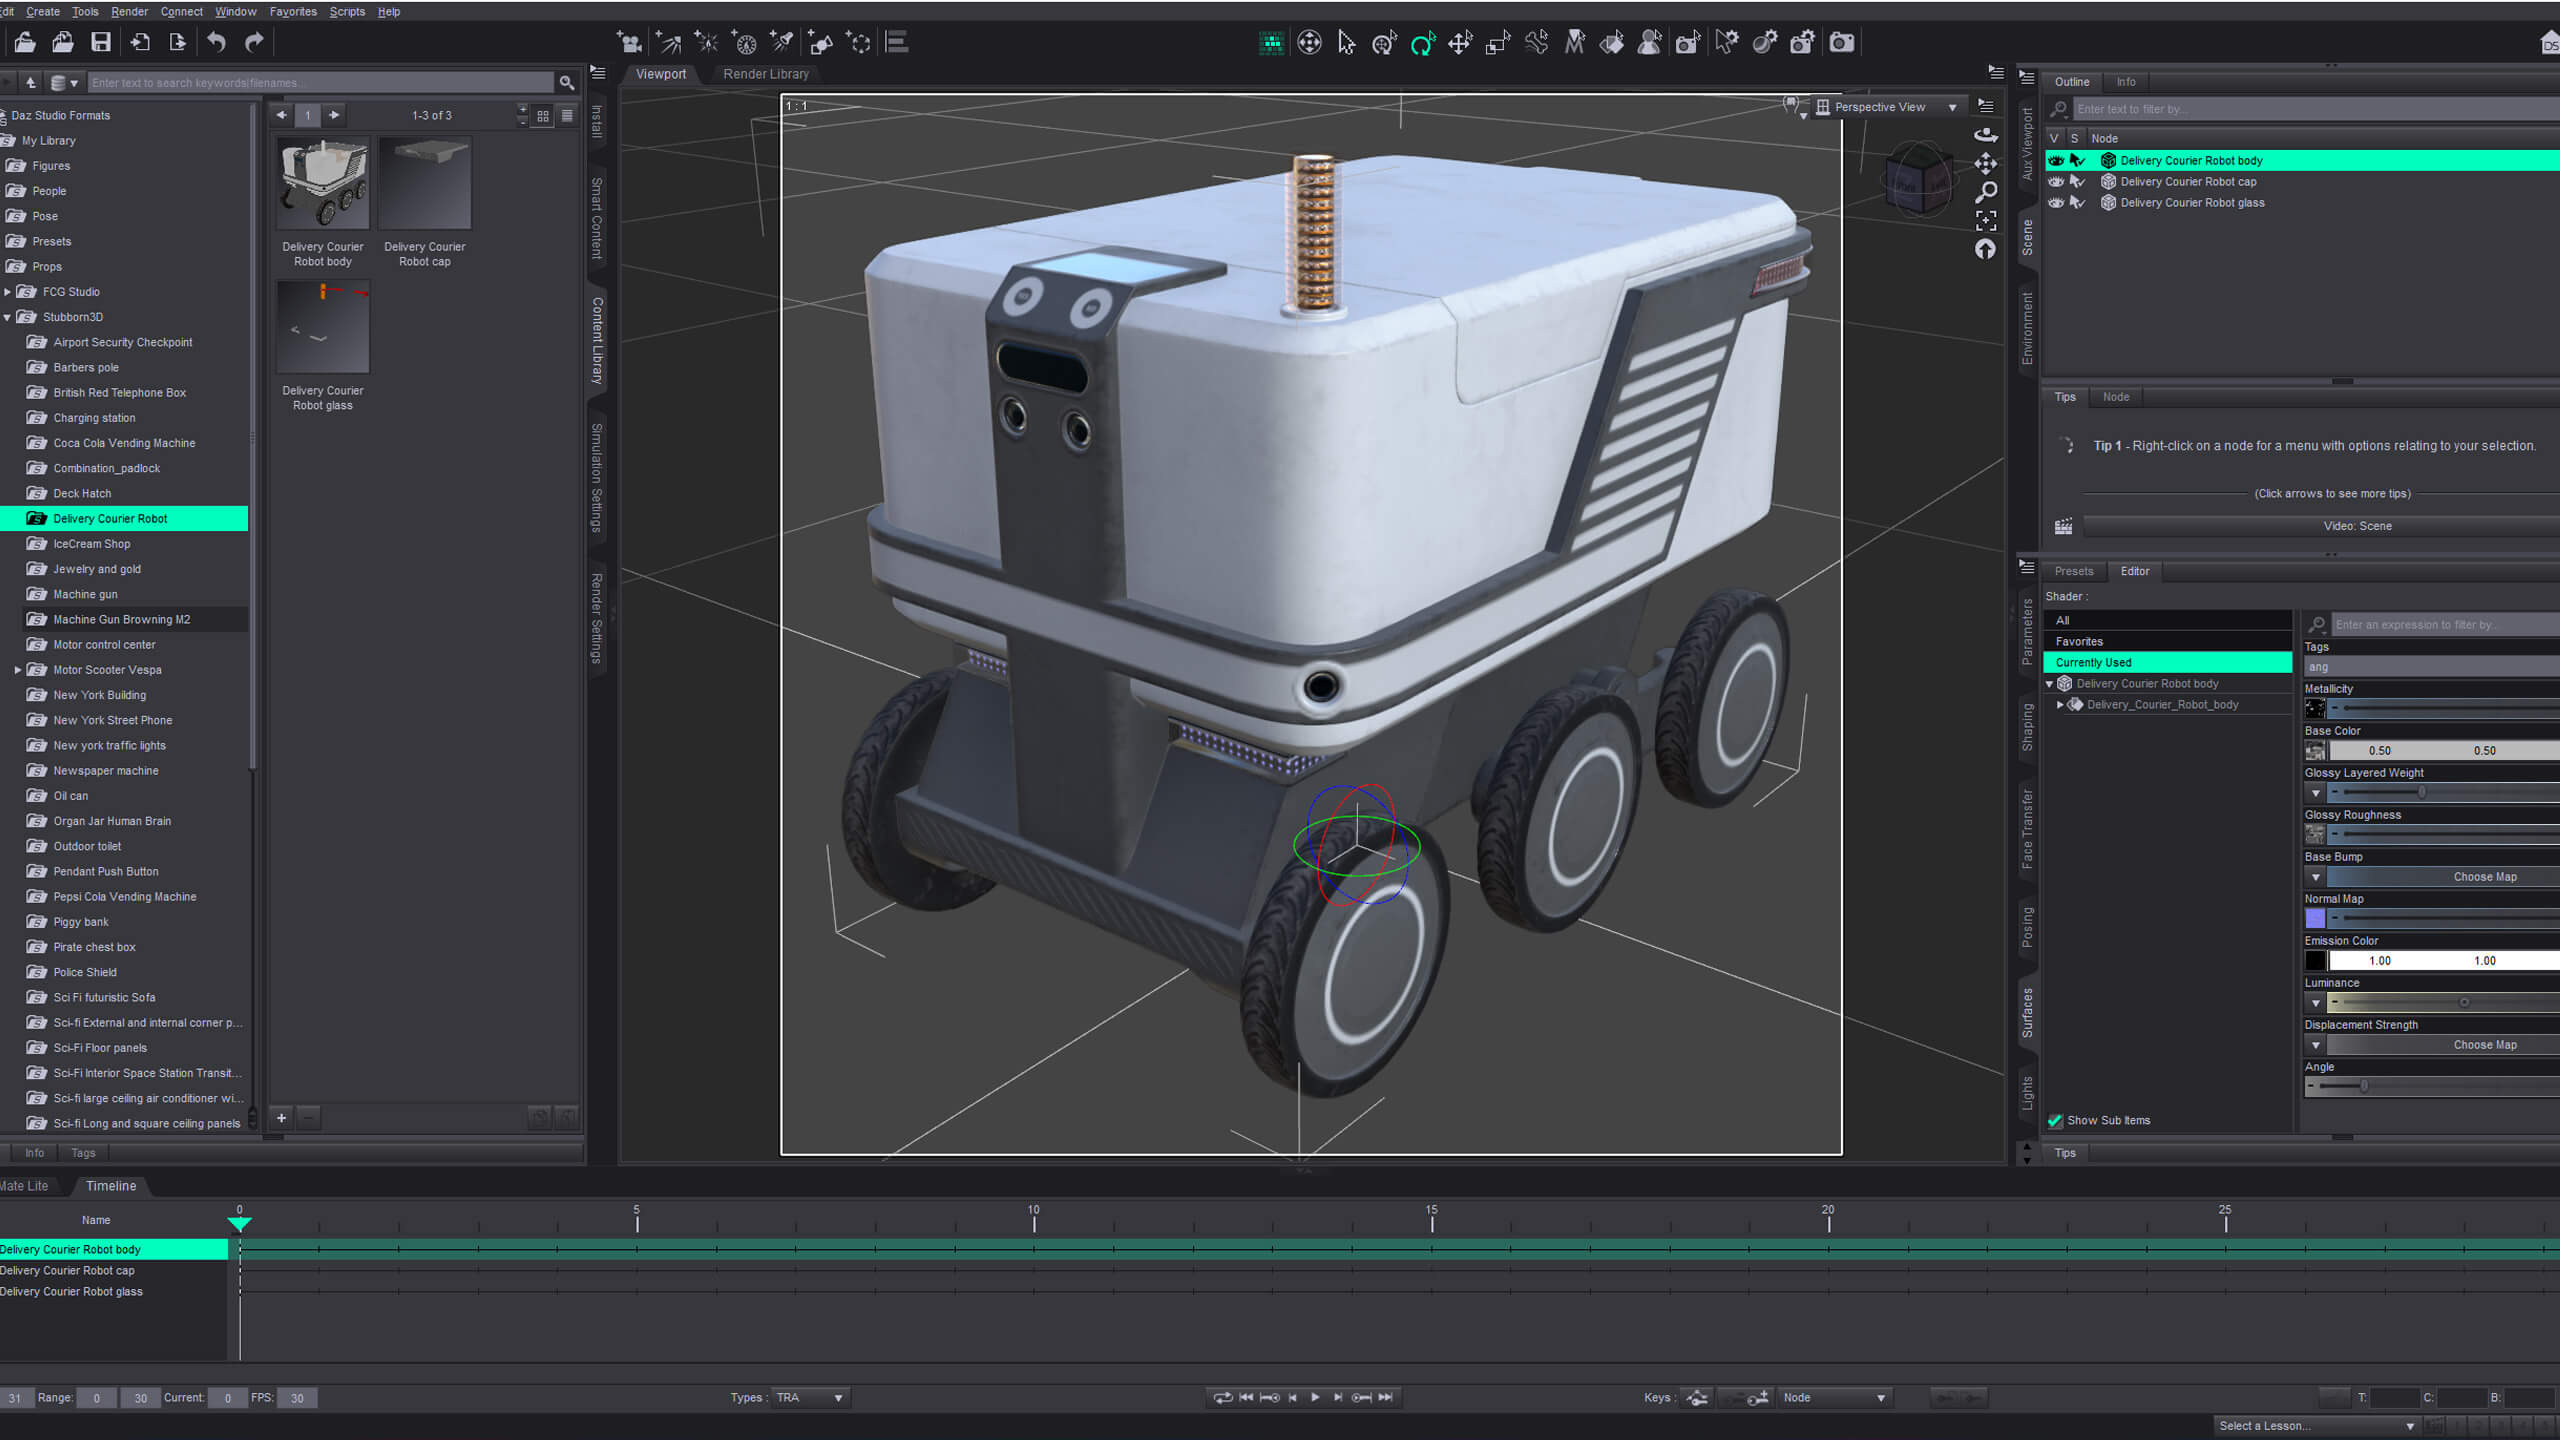This screenshot has height=1440, width=2560.
Task: Click the viewport zoom magnifier icon
Action: pos(1986,191)
